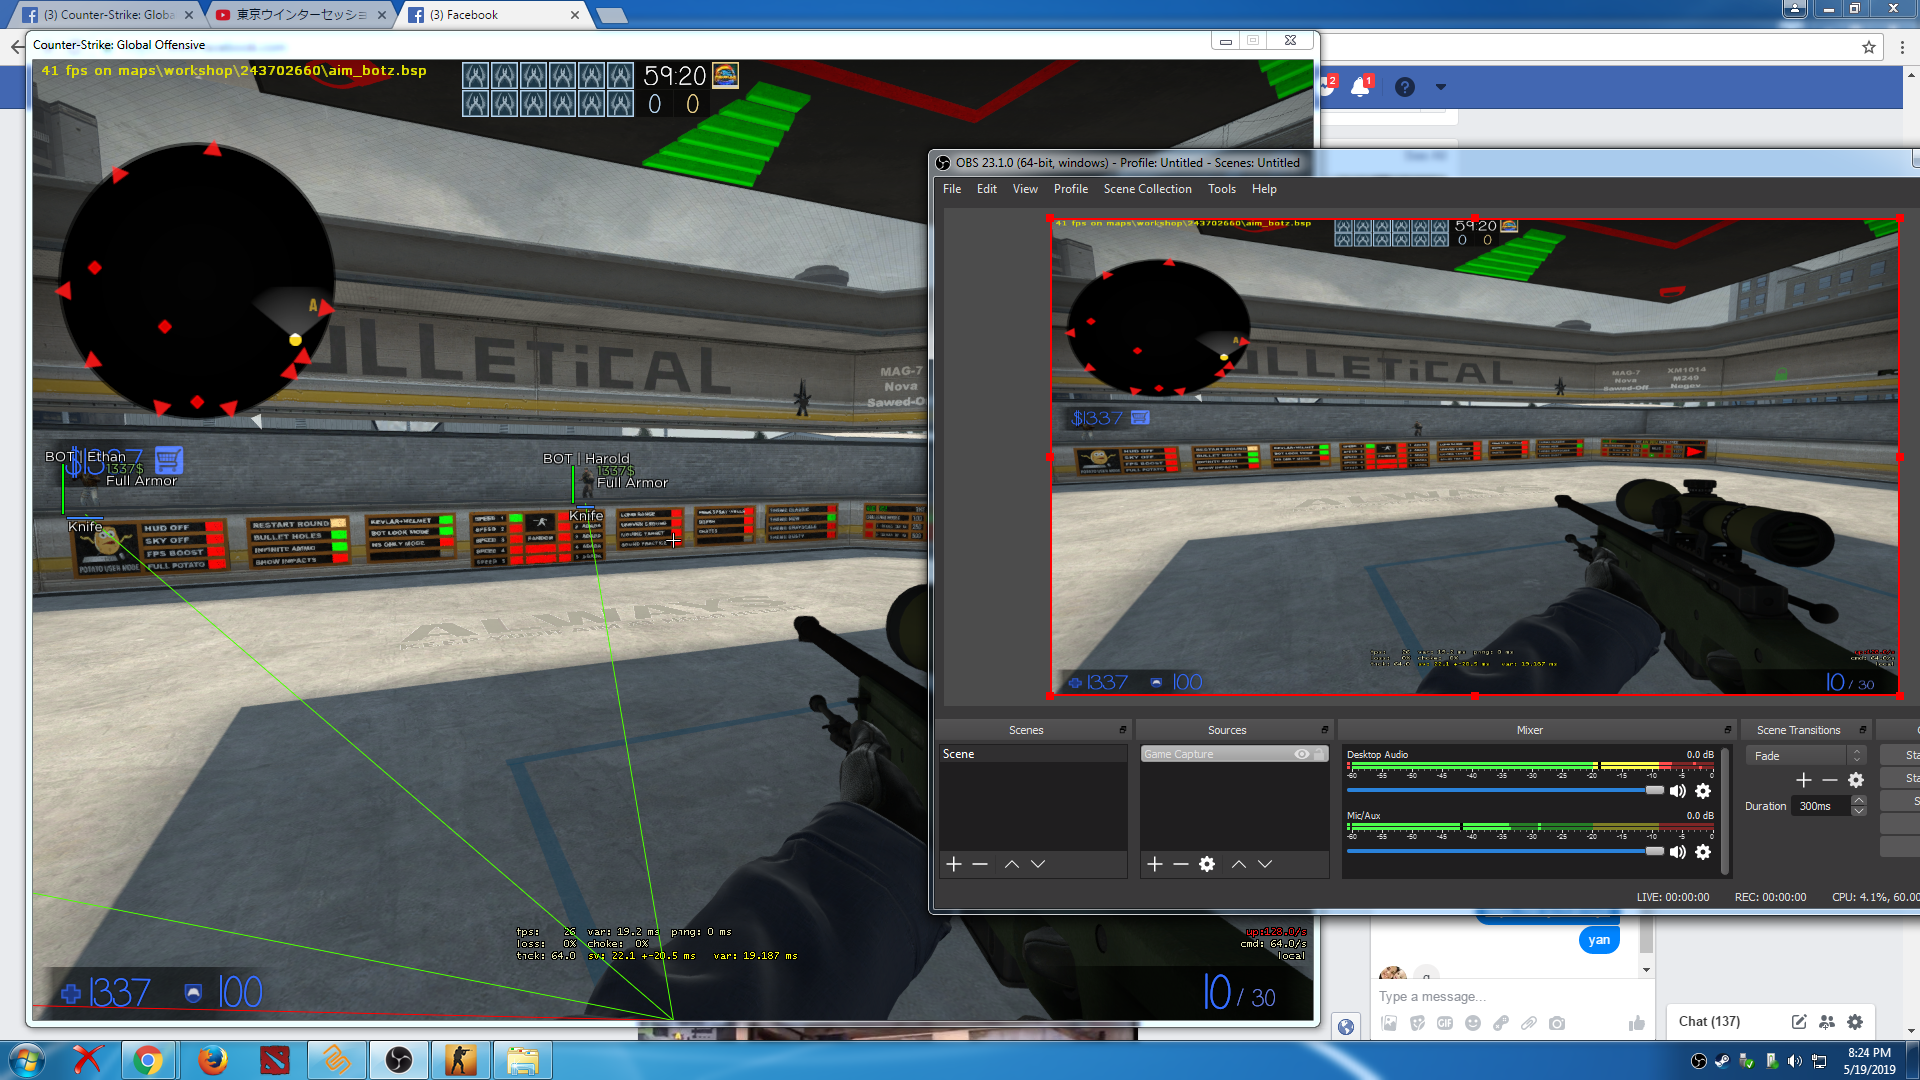Image resolution: width=1920 pixels, height=1080 pixels.
Task: Open Facebook quick help question icon
Action: (x=1405, y=87)
